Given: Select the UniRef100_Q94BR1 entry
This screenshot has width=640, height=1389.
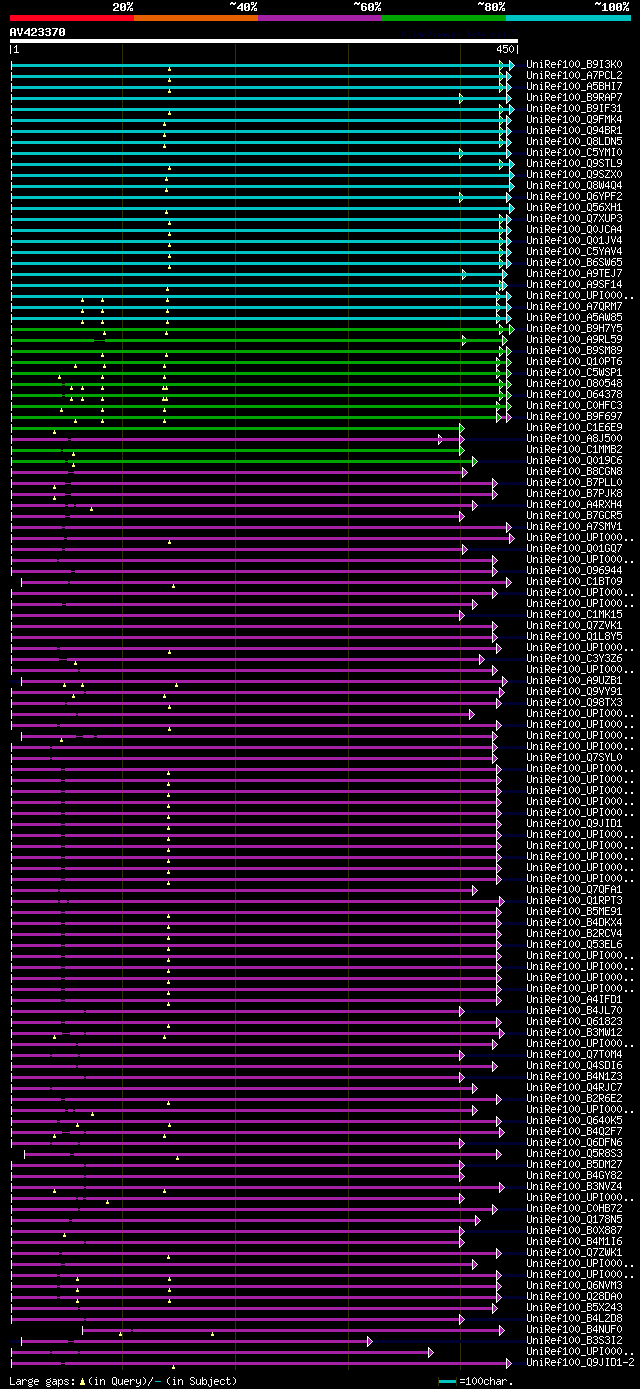Looking at the screenshot, I should tap(575, 131).
